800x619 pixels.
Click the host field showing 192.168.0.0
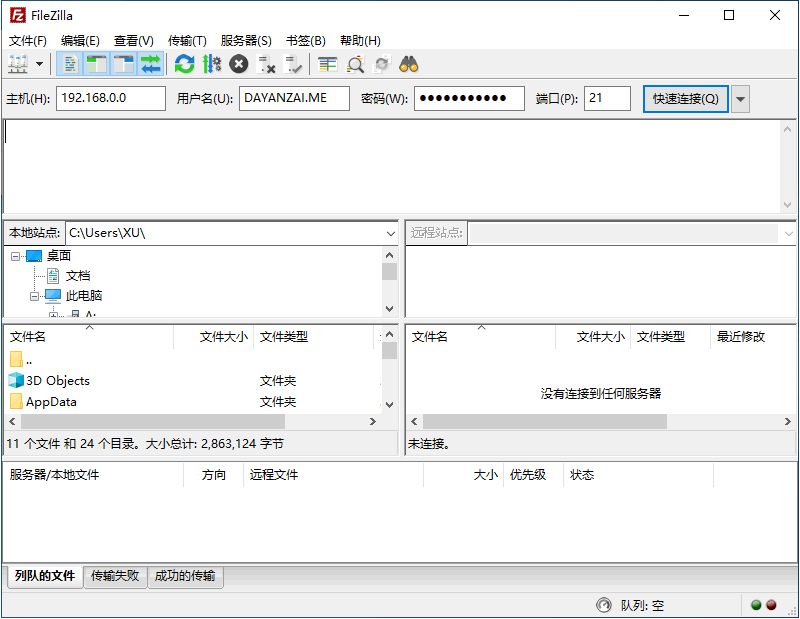[x=111, y=98]
